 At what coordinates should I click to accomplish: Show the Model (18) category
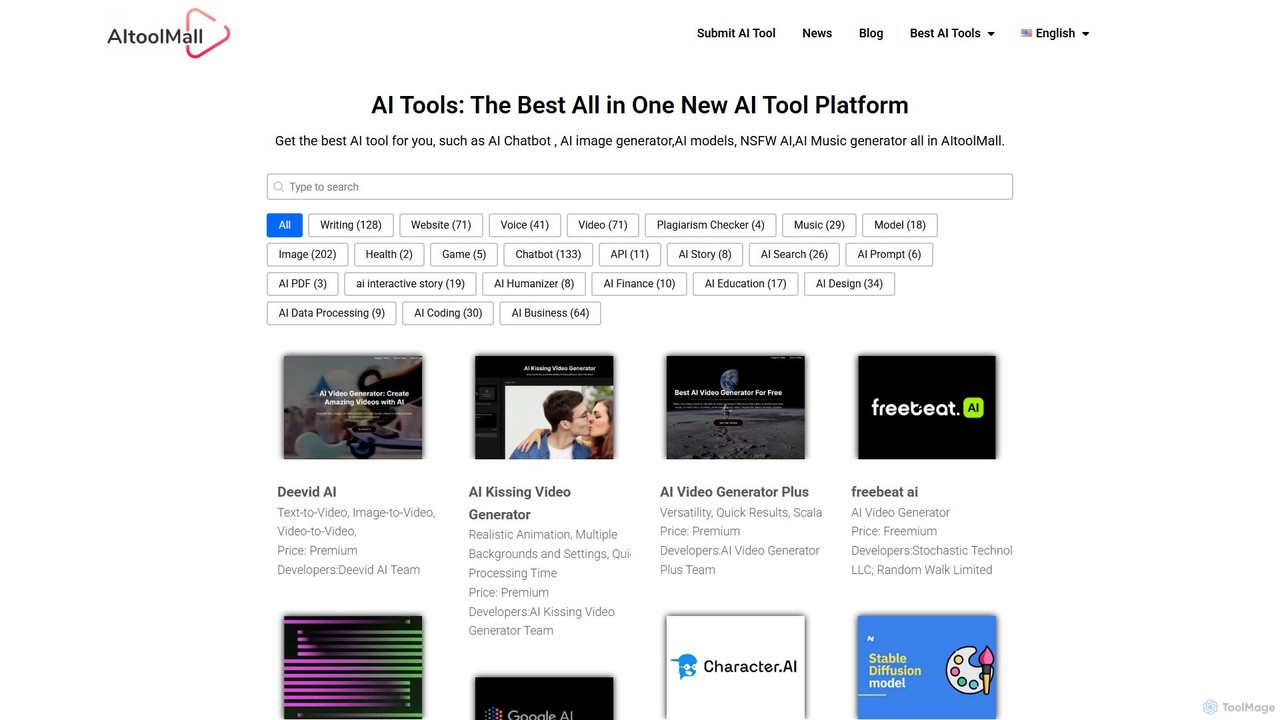click(x=900, y=225)
